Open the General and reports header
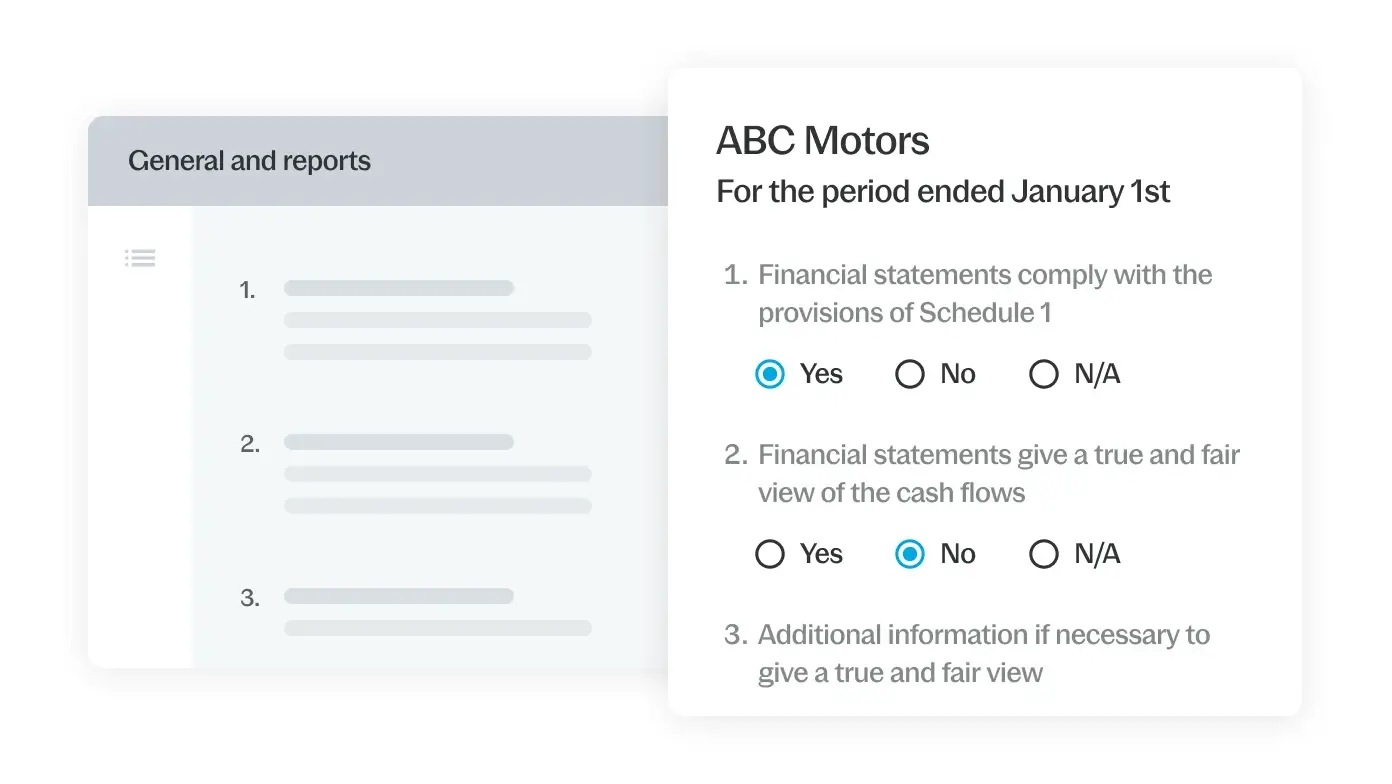 pos(250,161)
